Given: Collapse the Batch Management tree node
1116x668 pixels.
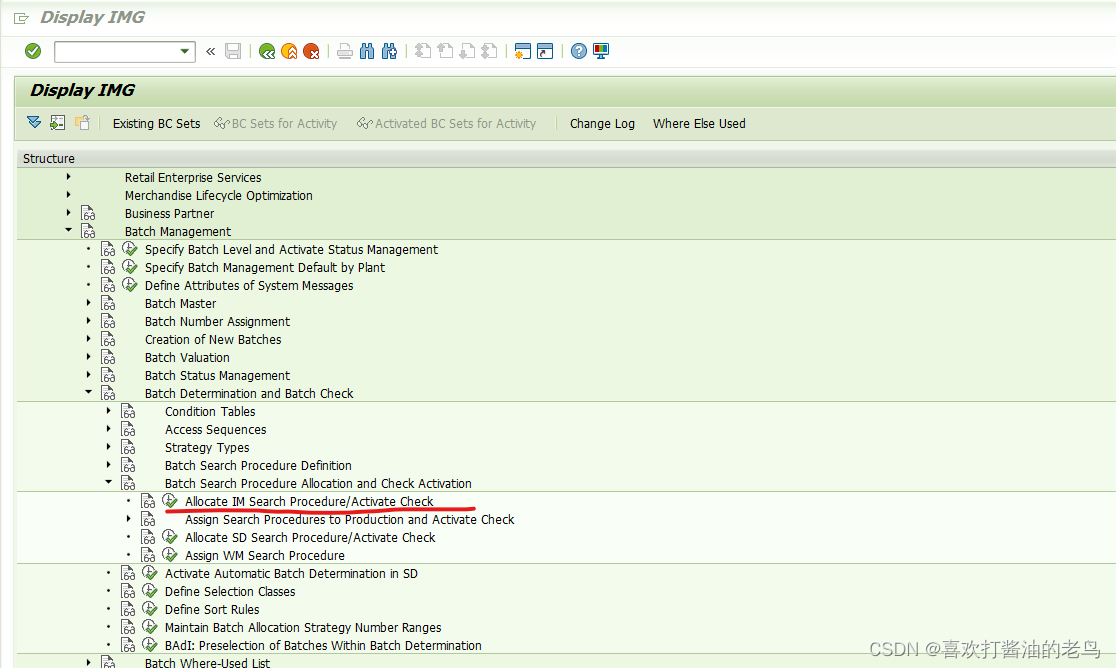Looking at the screenshot, I should pos(68,230).
